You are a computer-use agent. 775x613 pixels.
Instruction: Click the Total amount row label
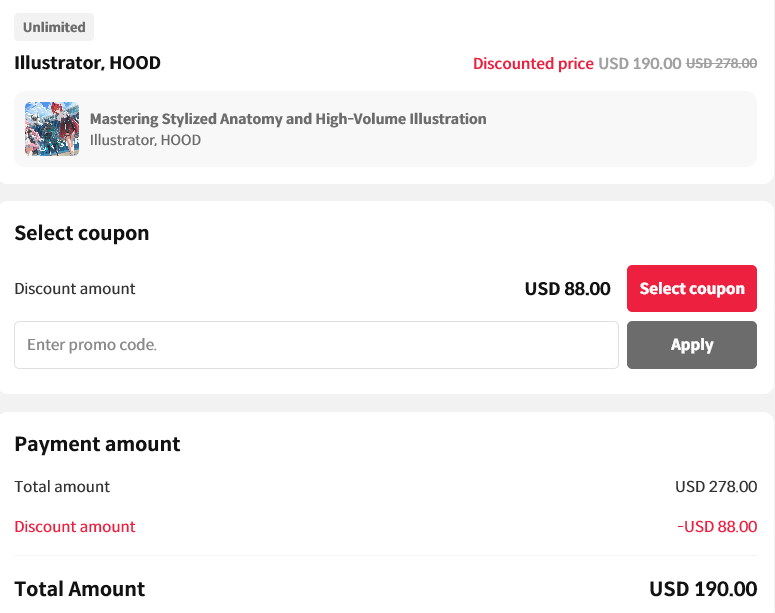[x=62, y=487]
